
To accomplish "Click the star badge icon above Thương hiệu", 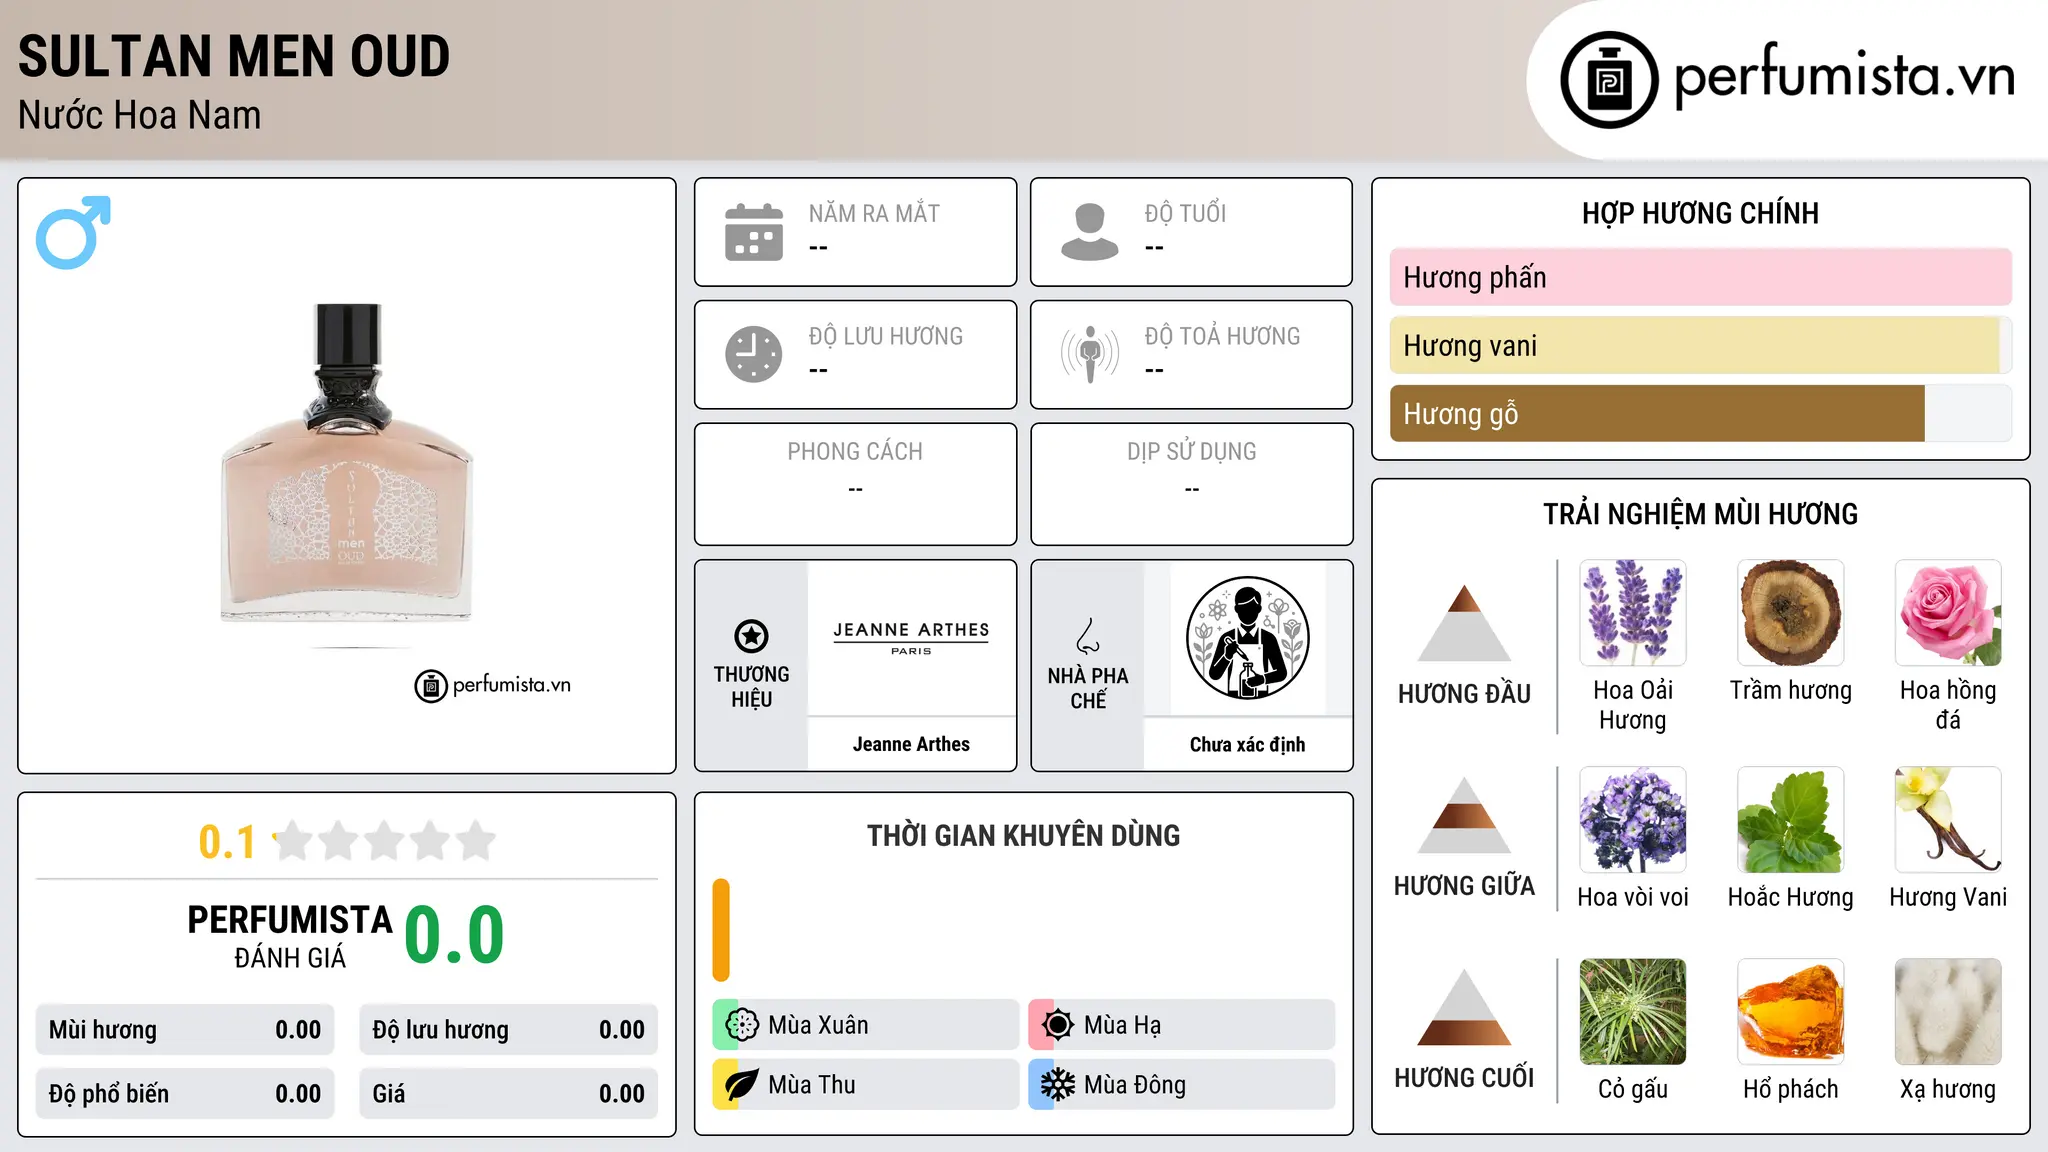I will pos(752,635).
